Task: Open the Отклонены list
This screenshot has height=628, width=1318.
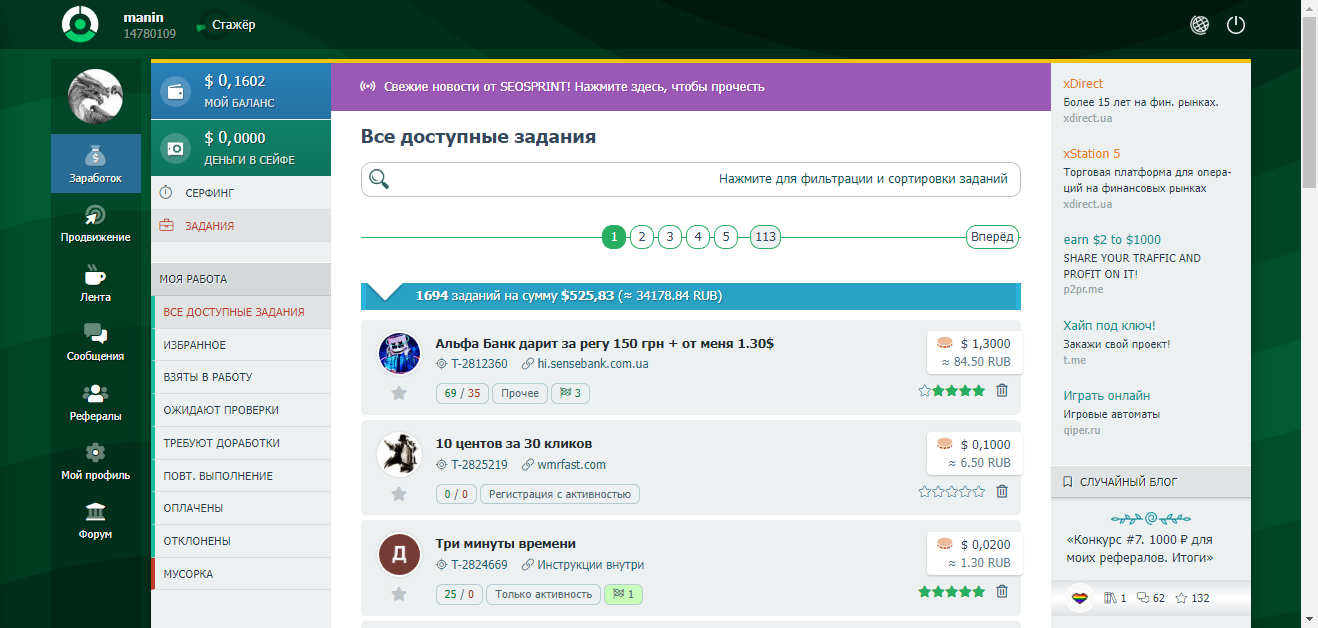Action: point(241,541)
